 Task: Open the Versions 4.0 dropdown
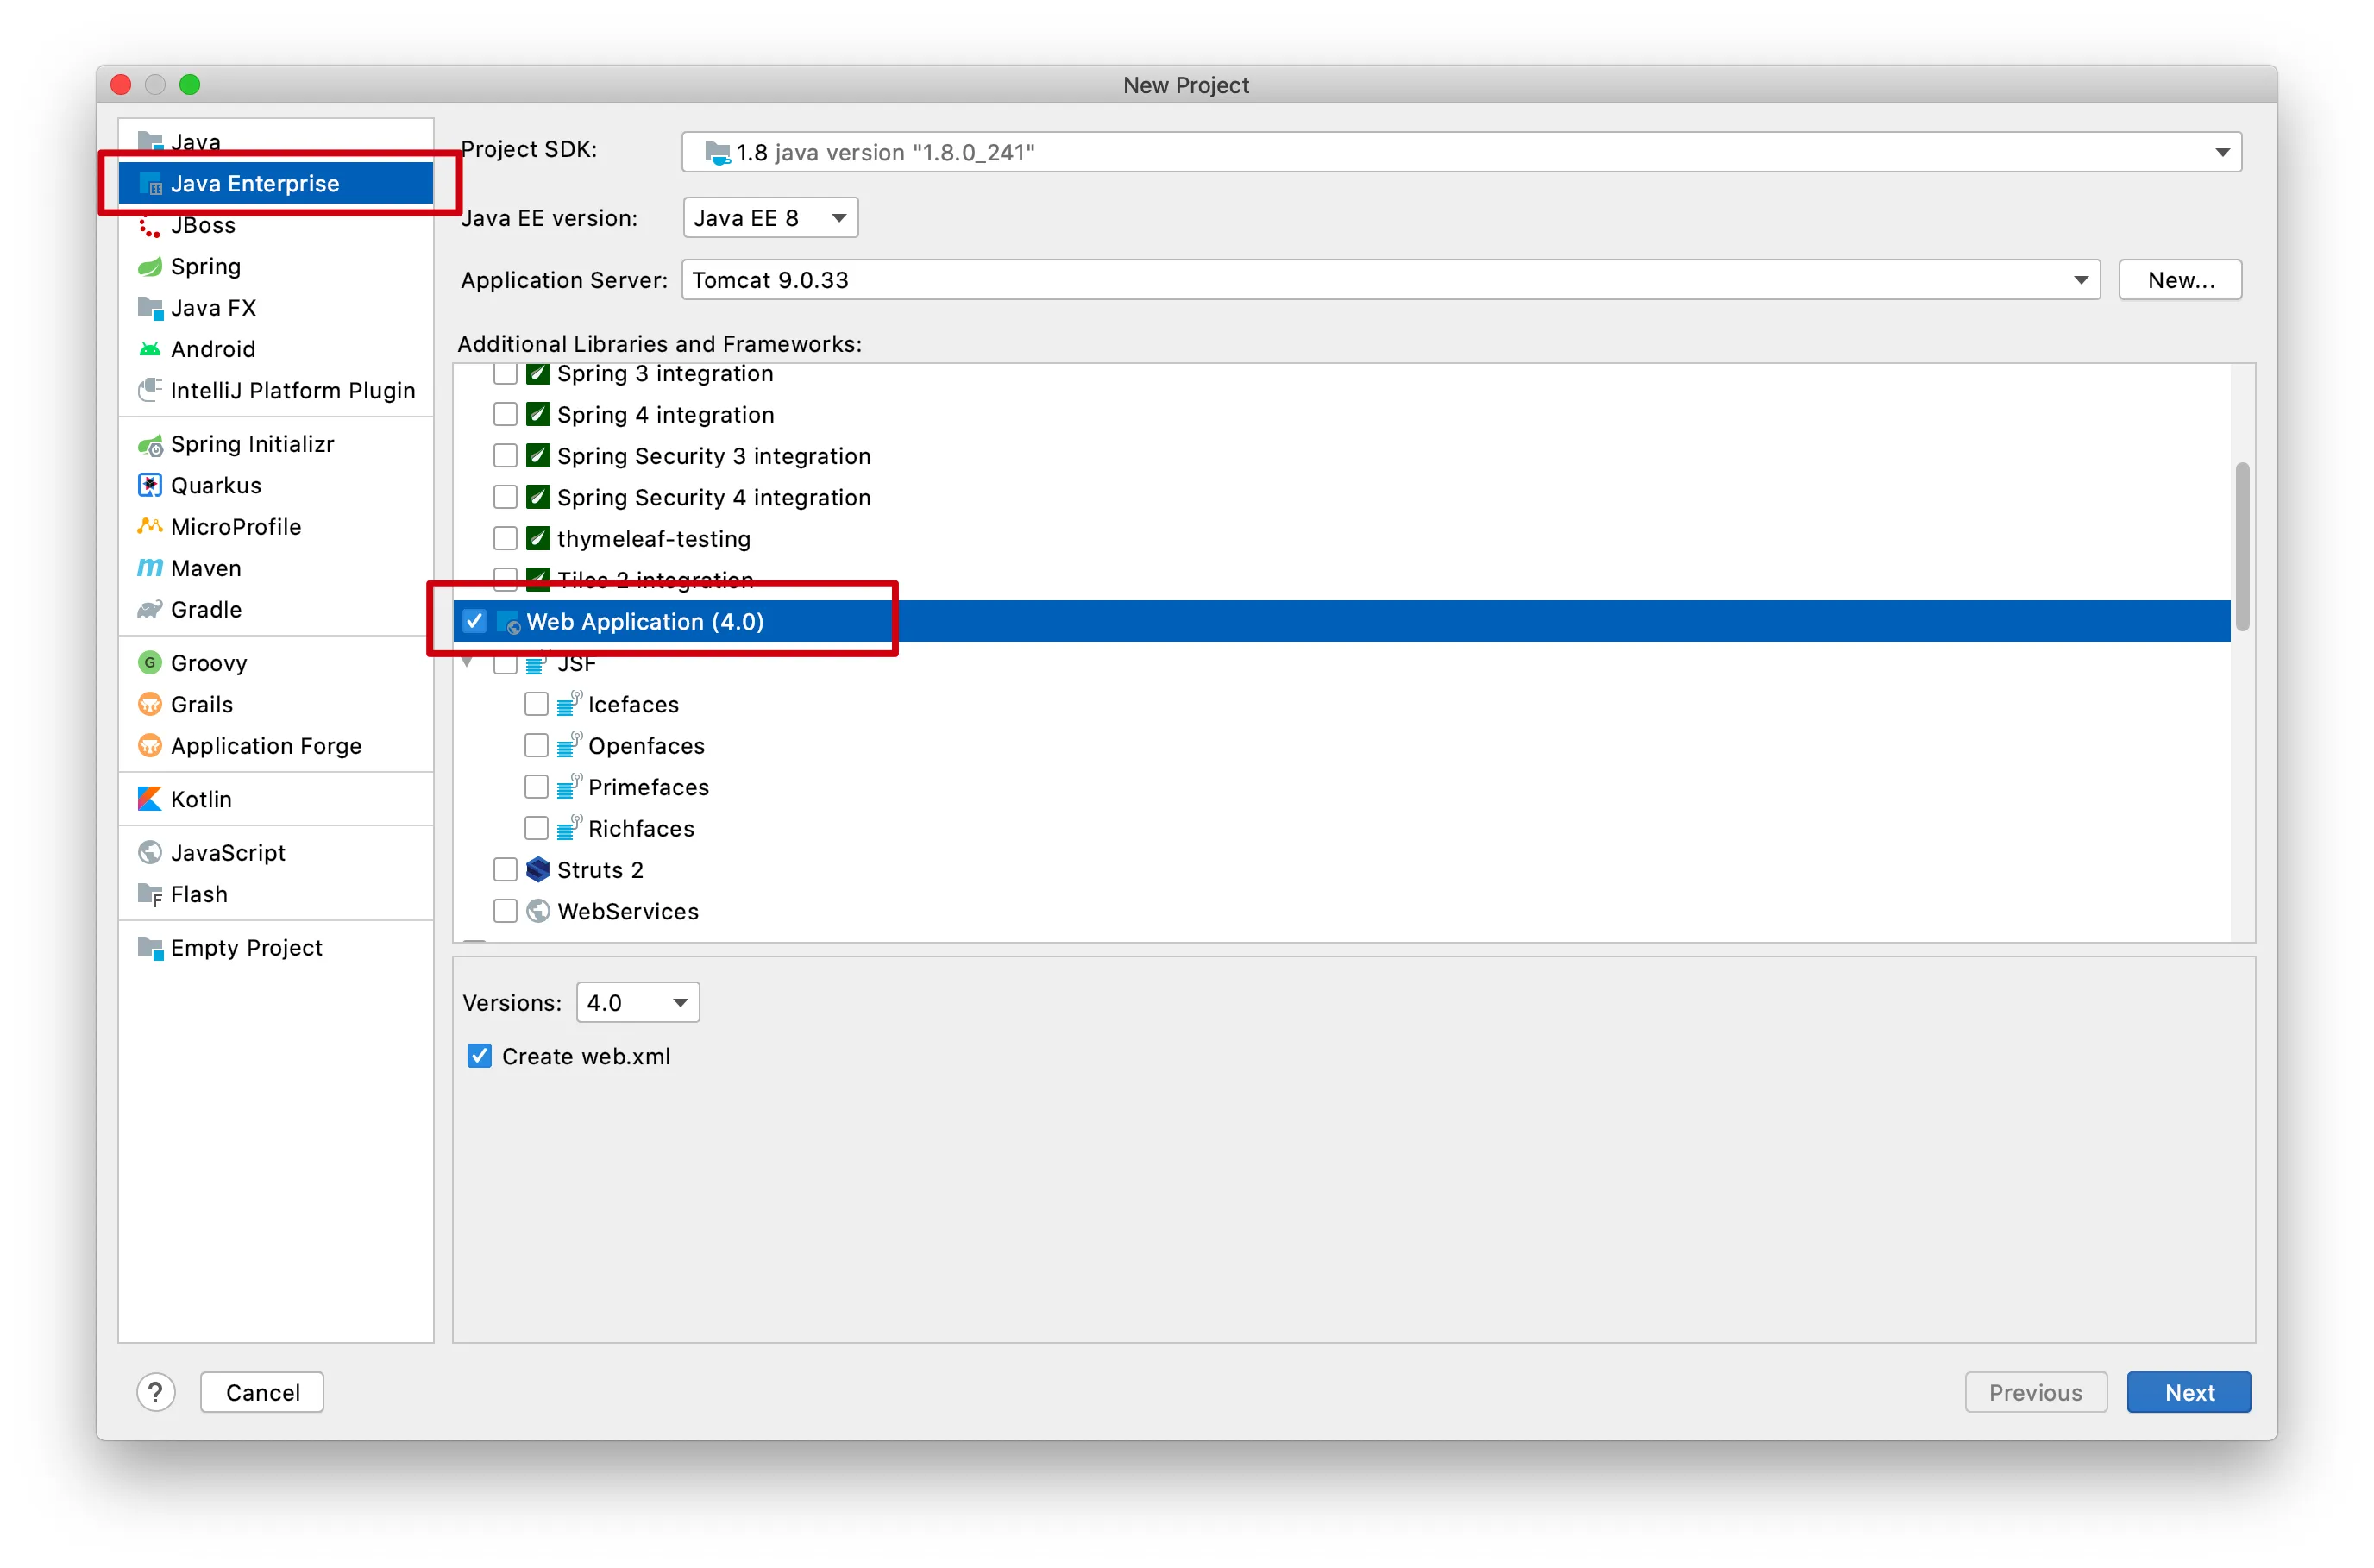tap(638, 1003)
